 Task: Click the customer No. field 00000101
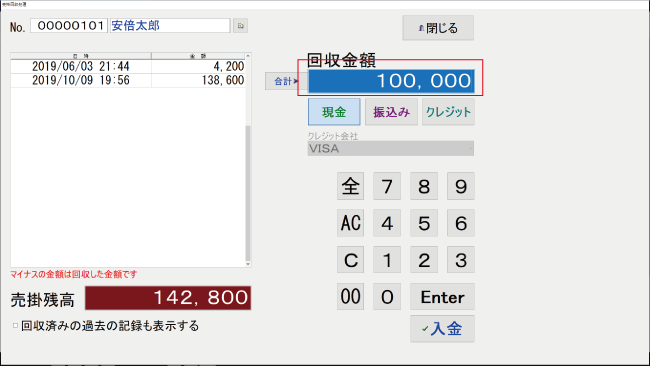(x=69, y=26)
